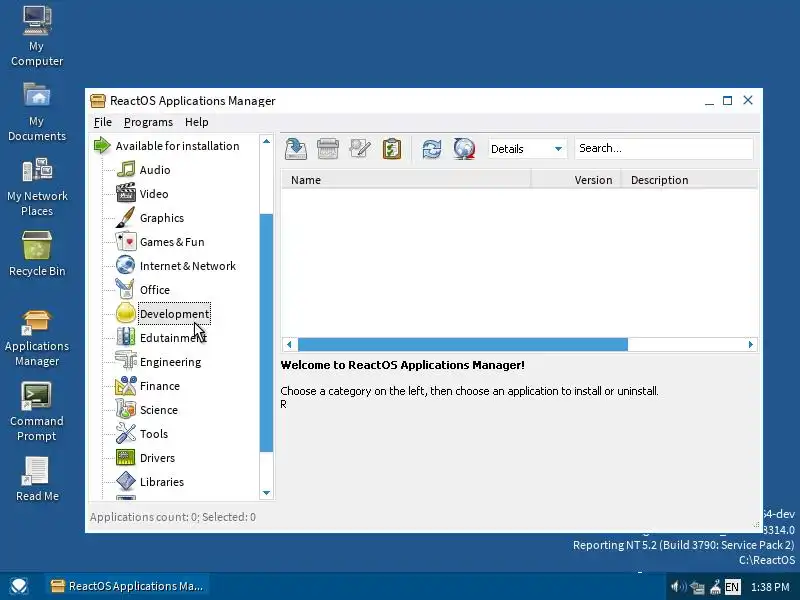The width and height of the screenshot is (800, 600).
Task: Click the category tree vertical scrollbar thumb
Action: coord(266,333)
